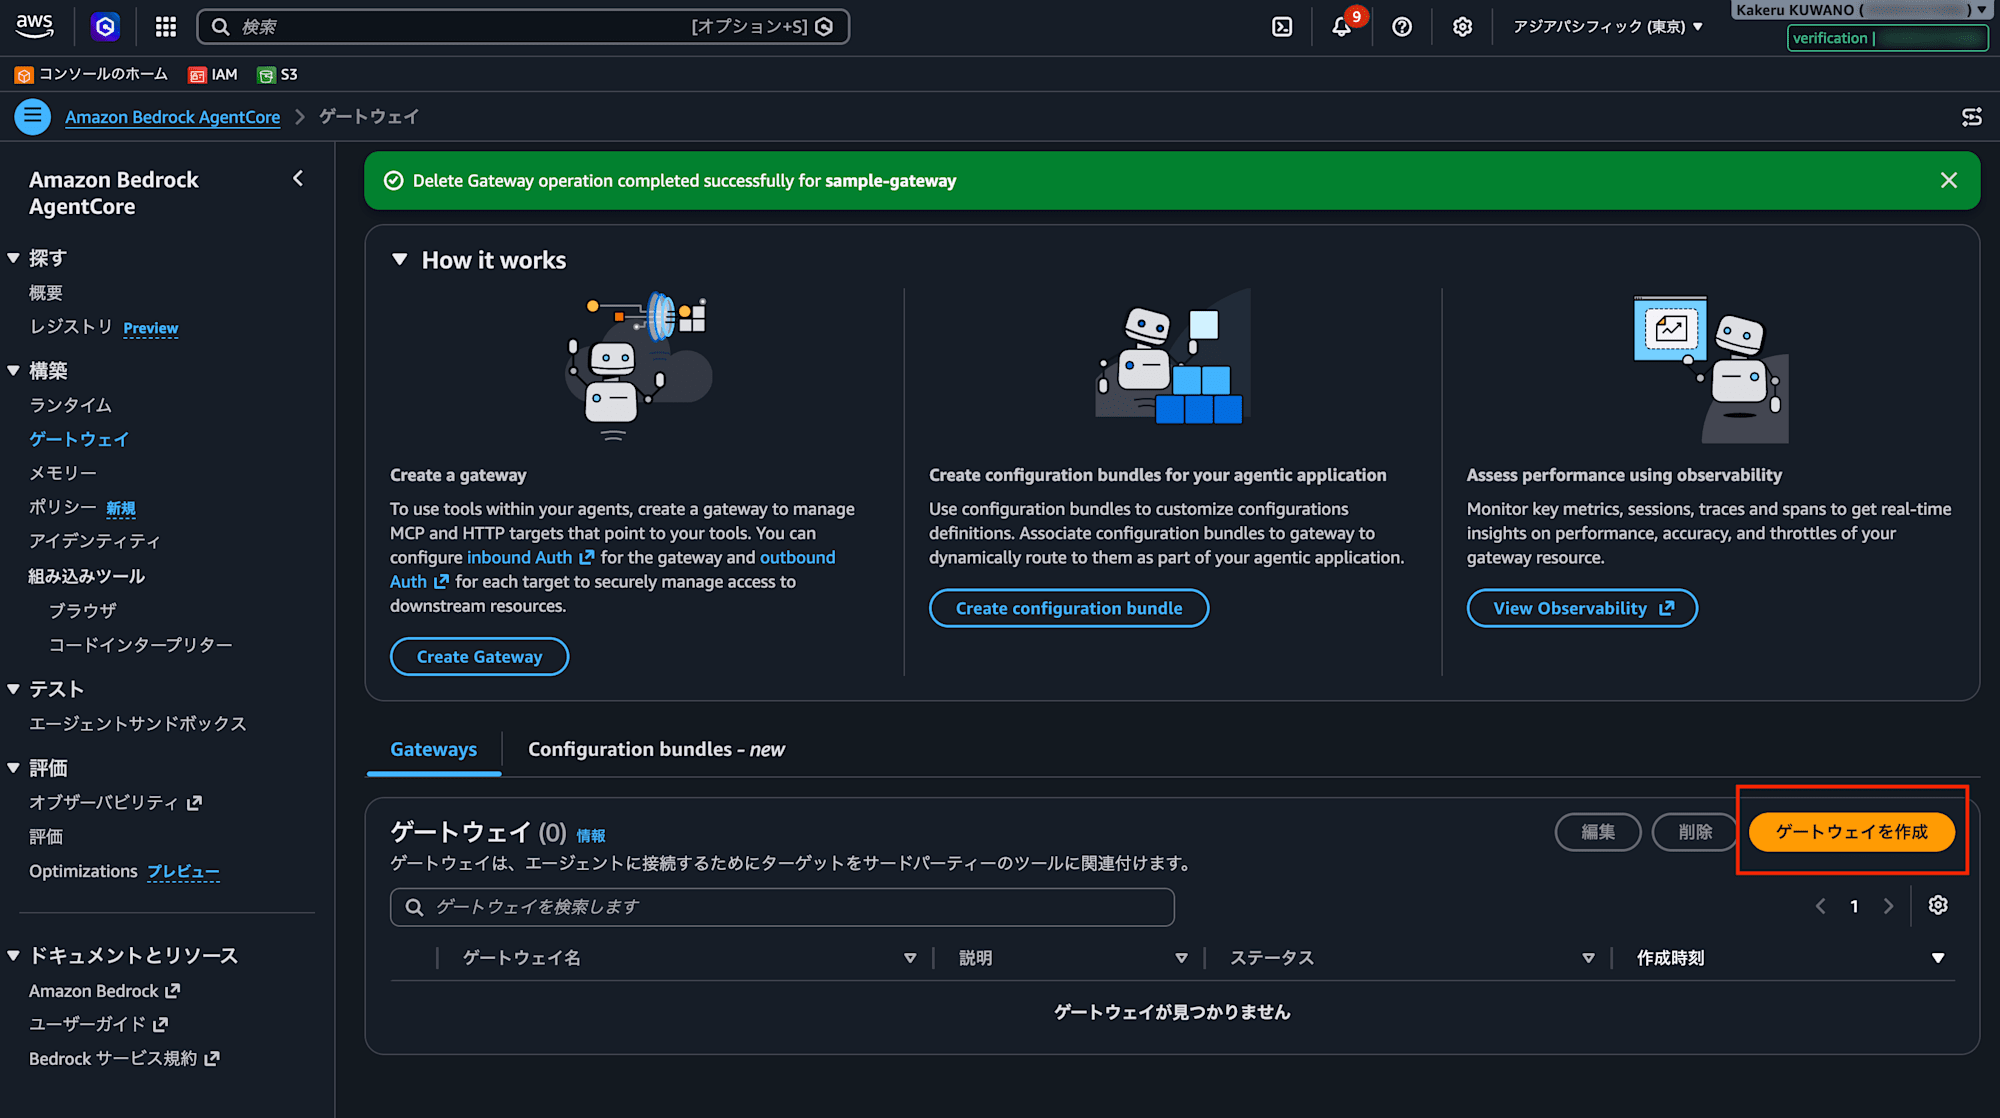Collapse the 評価 navigation section
Image resolution: width=2000 pixels, height=1118 pixels.
pos(14,768)
